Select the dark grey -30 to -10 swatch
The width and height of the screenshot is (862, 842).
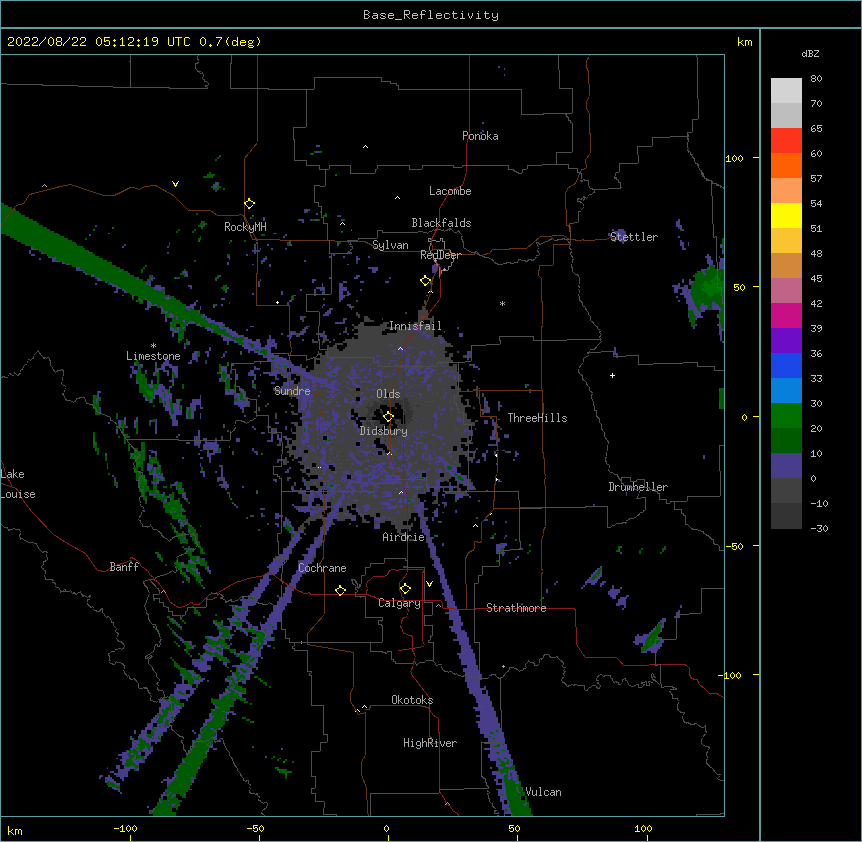click(786, 516)
